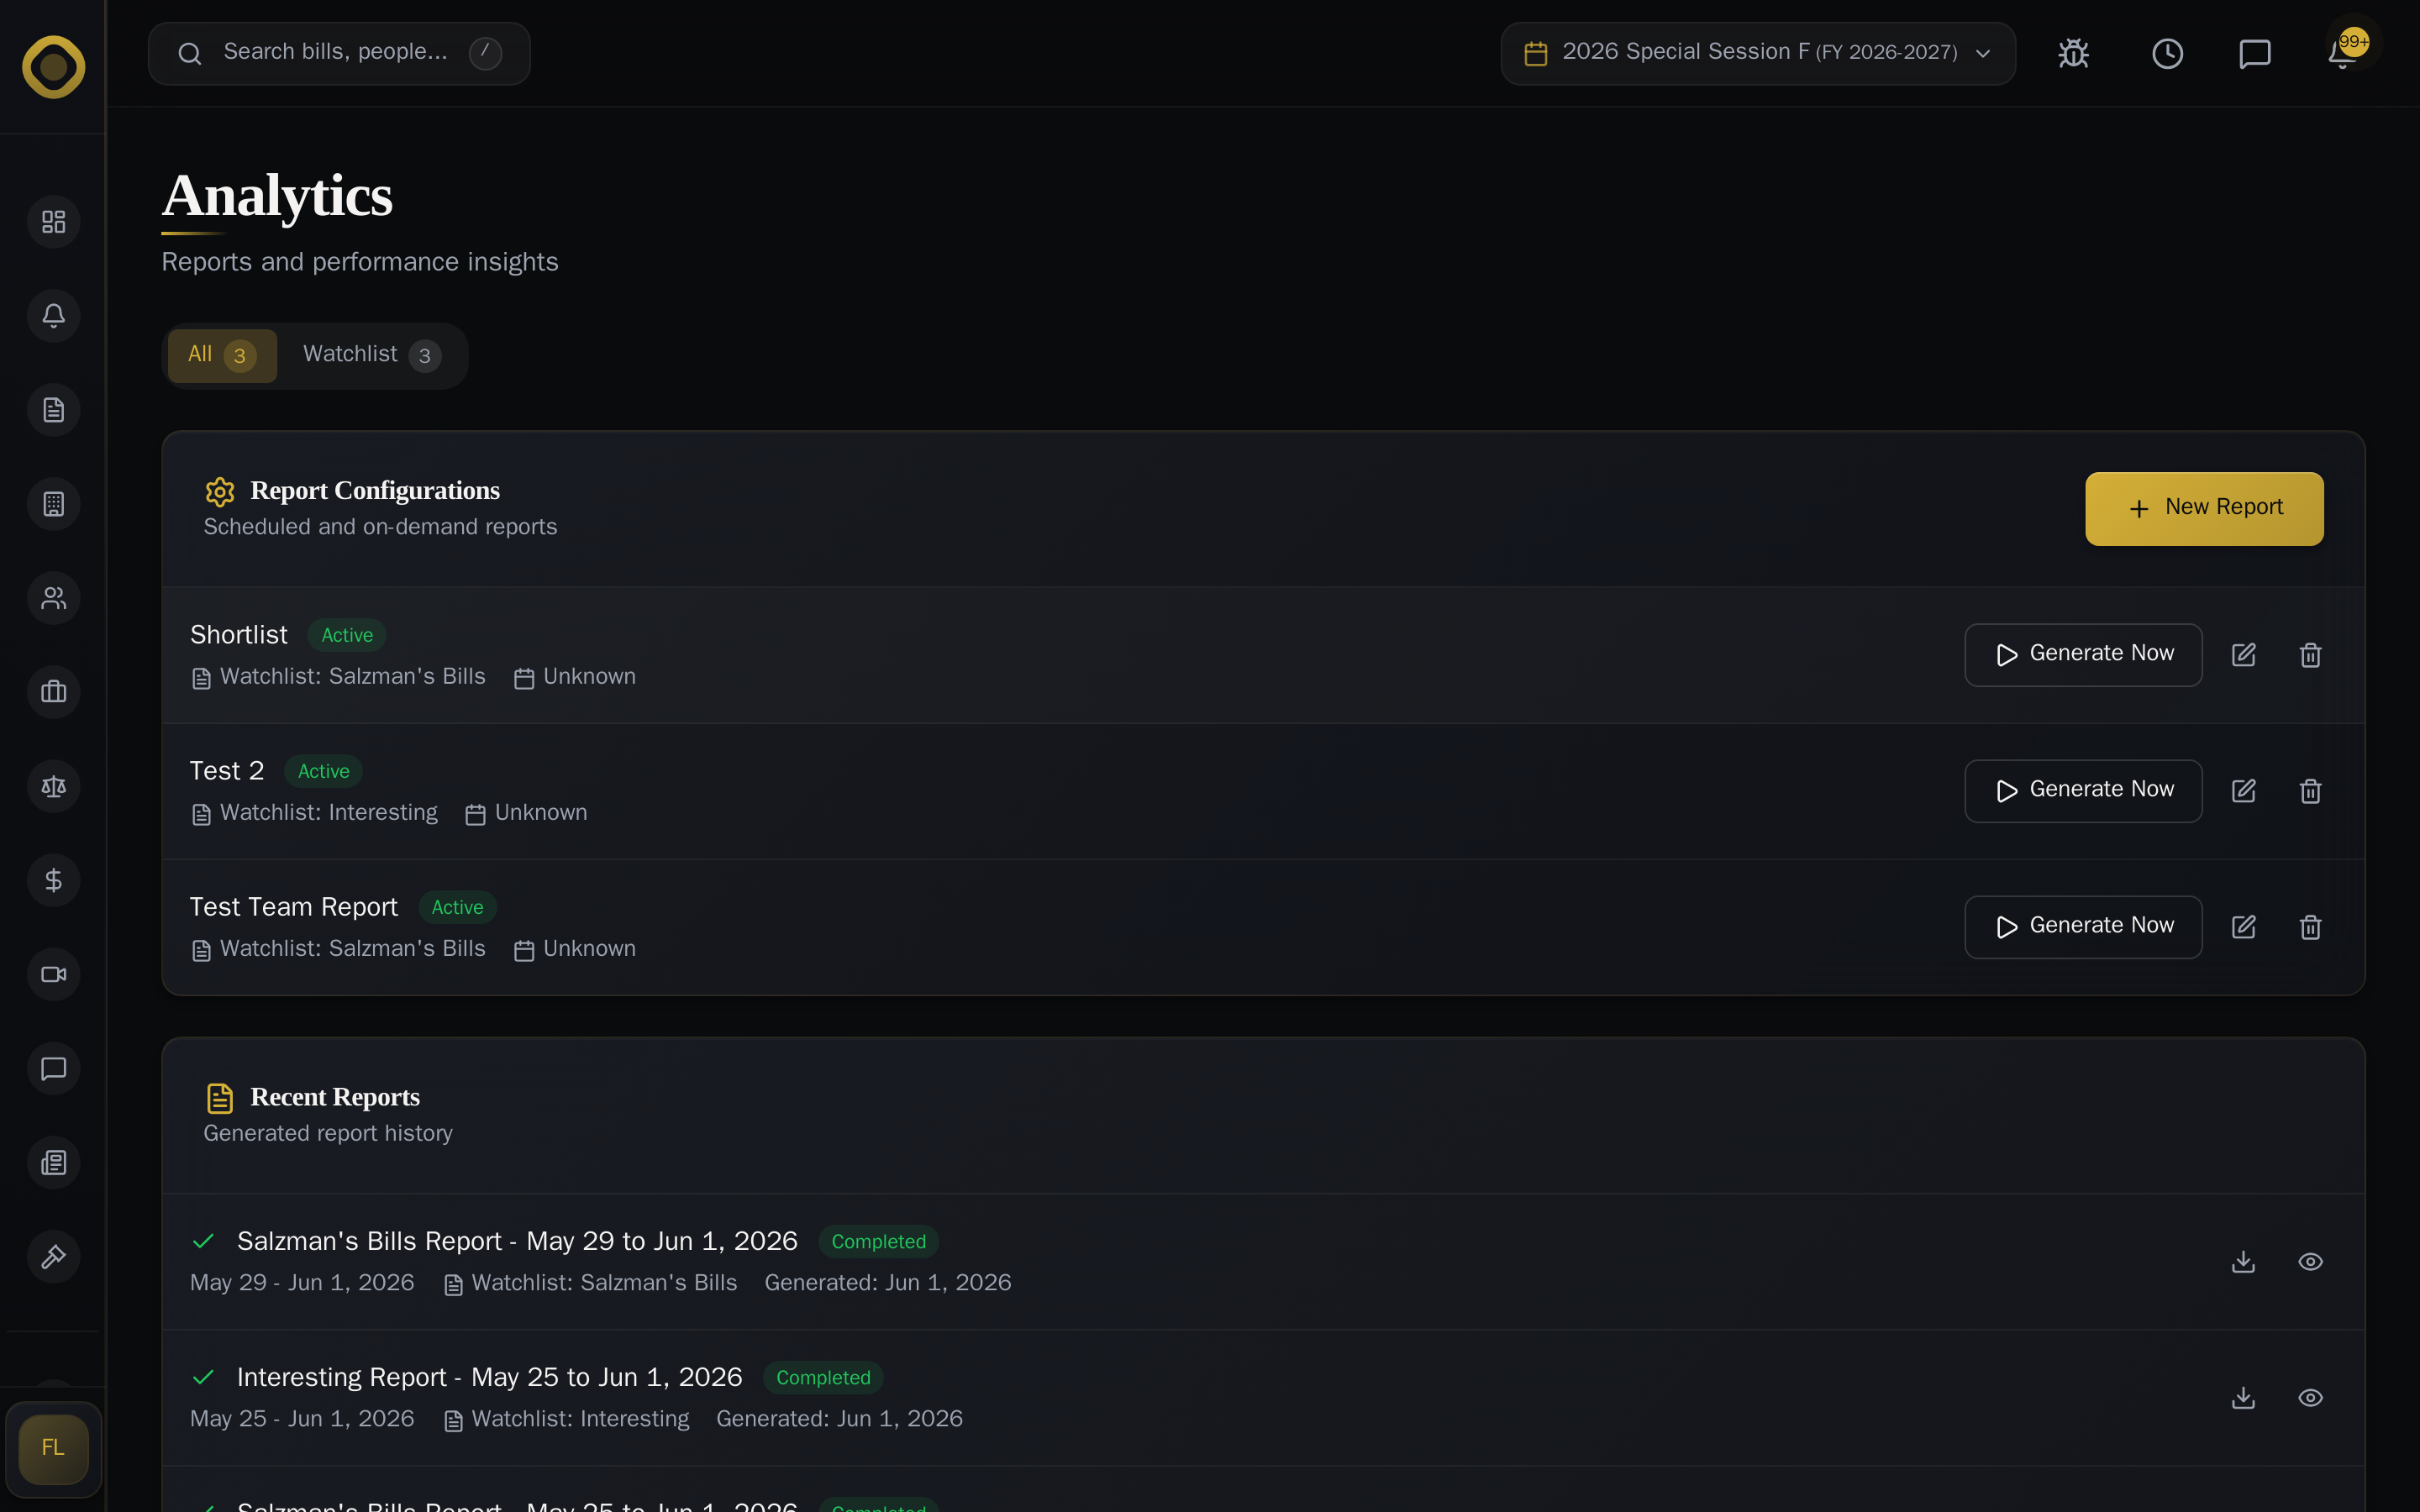Click the Unknown schedule under Test Team Report
The image size is (2420, 1512).
coord(589,949)
